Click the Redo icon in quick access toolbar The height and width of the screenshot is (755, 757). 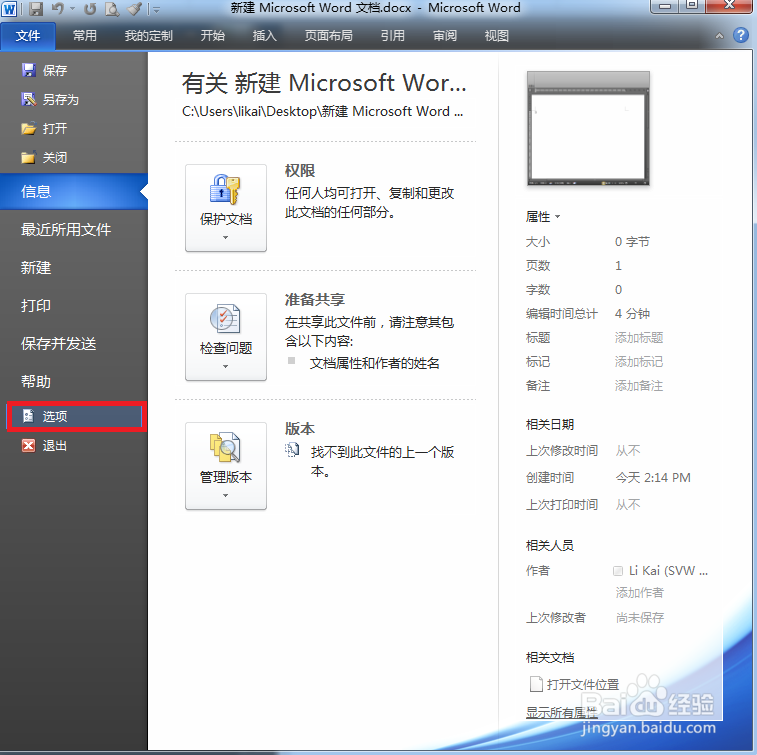[90, 9]
